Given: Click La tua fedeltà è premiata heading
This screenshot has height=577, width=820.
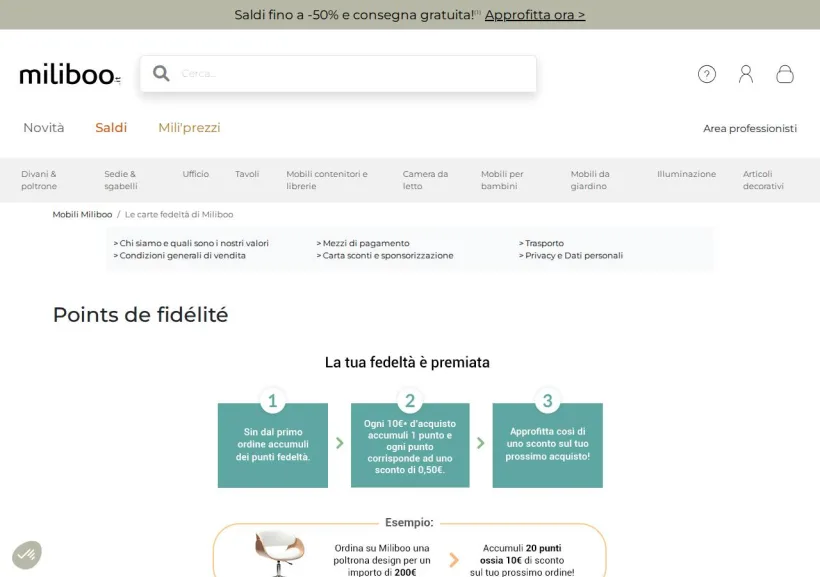Looking at the screenshot, I should (407, 363).
